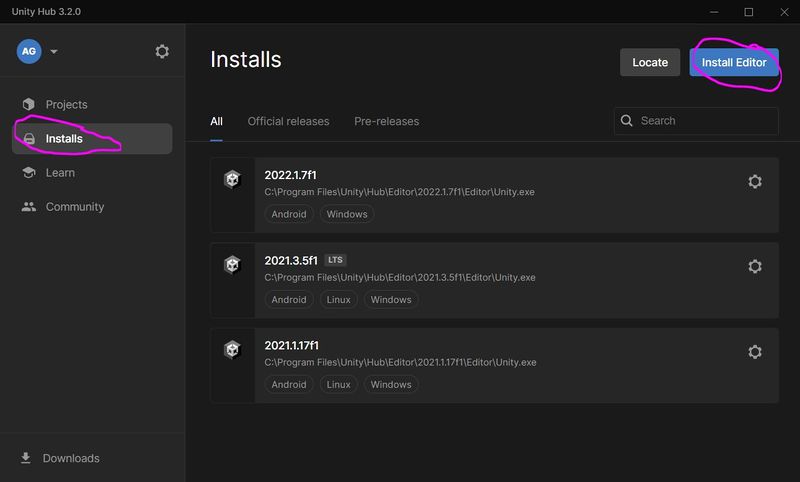Image resolution: width=800 pixels, height=482 pixels.
Task: Expand the account dropdown arrow
Action: click(x=54, y=52)
